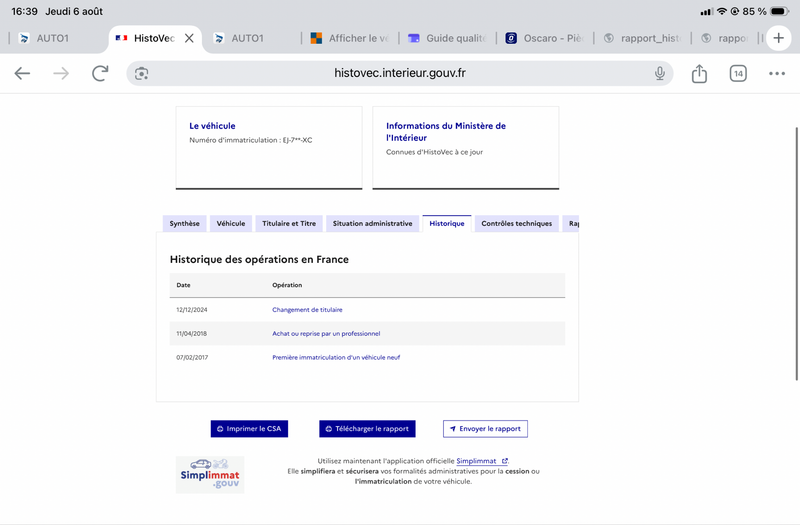Click the 'Imprimer le CSA' button
Viewport: 800px width, 525px height.
point(249,429)
